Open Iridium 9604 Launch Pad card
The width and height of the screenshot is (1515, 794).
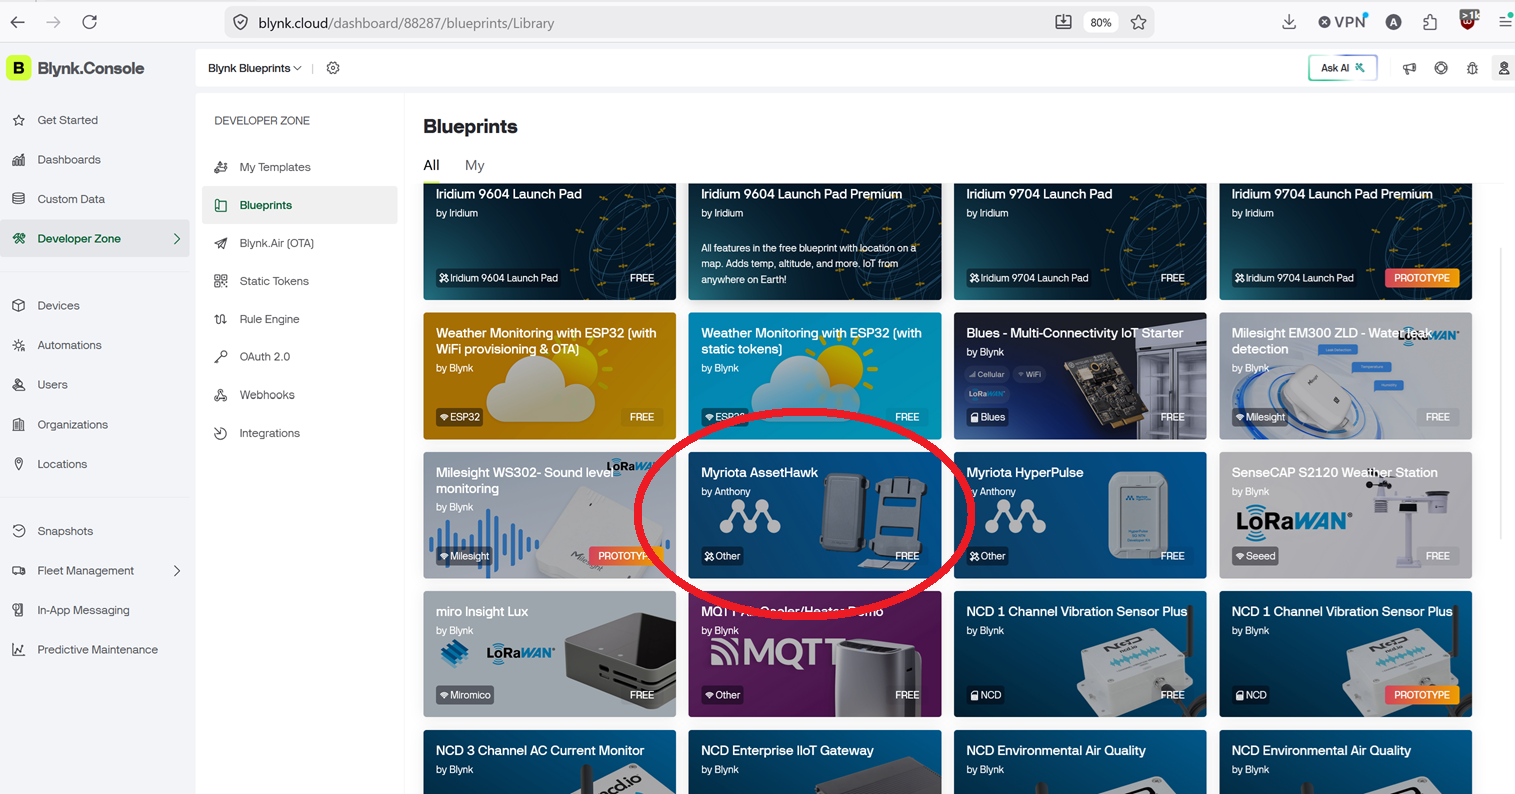point(549,241)
